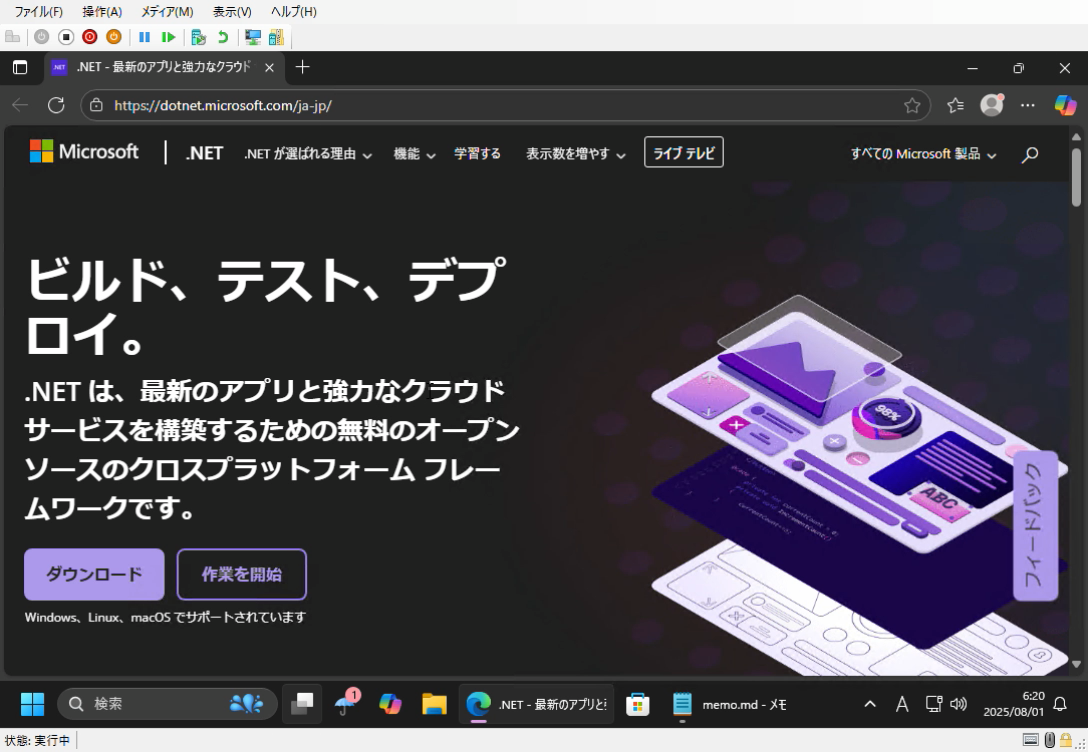Expand the .NET が選ばれる理由 dropdown
Viewport: 1088px width, 752px height.
coord(308,154)
